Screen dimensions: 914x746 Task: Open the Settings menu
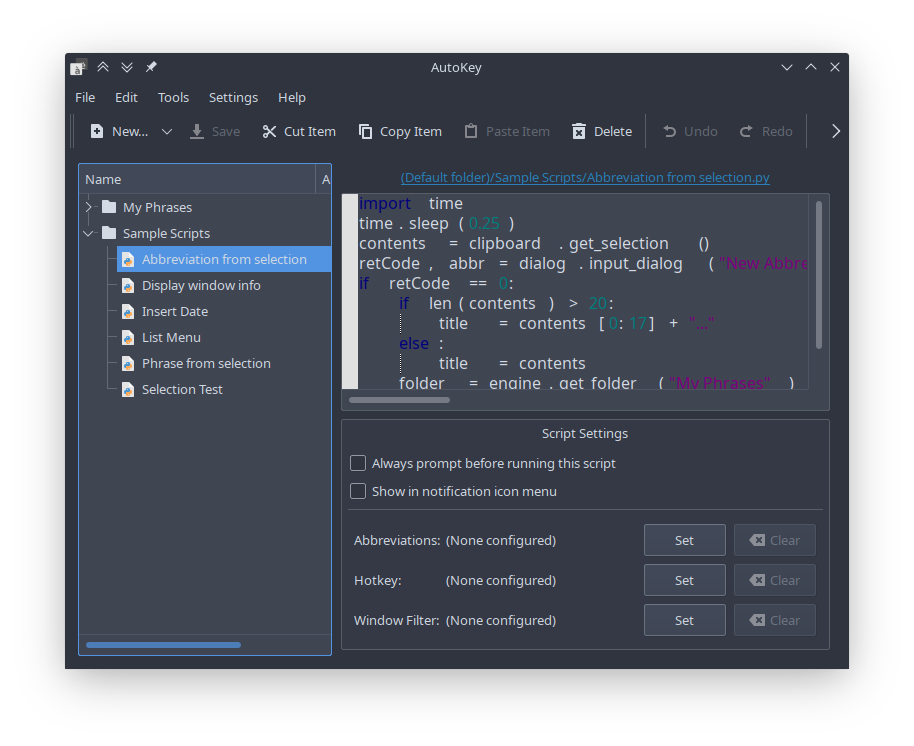pos(233,97)
